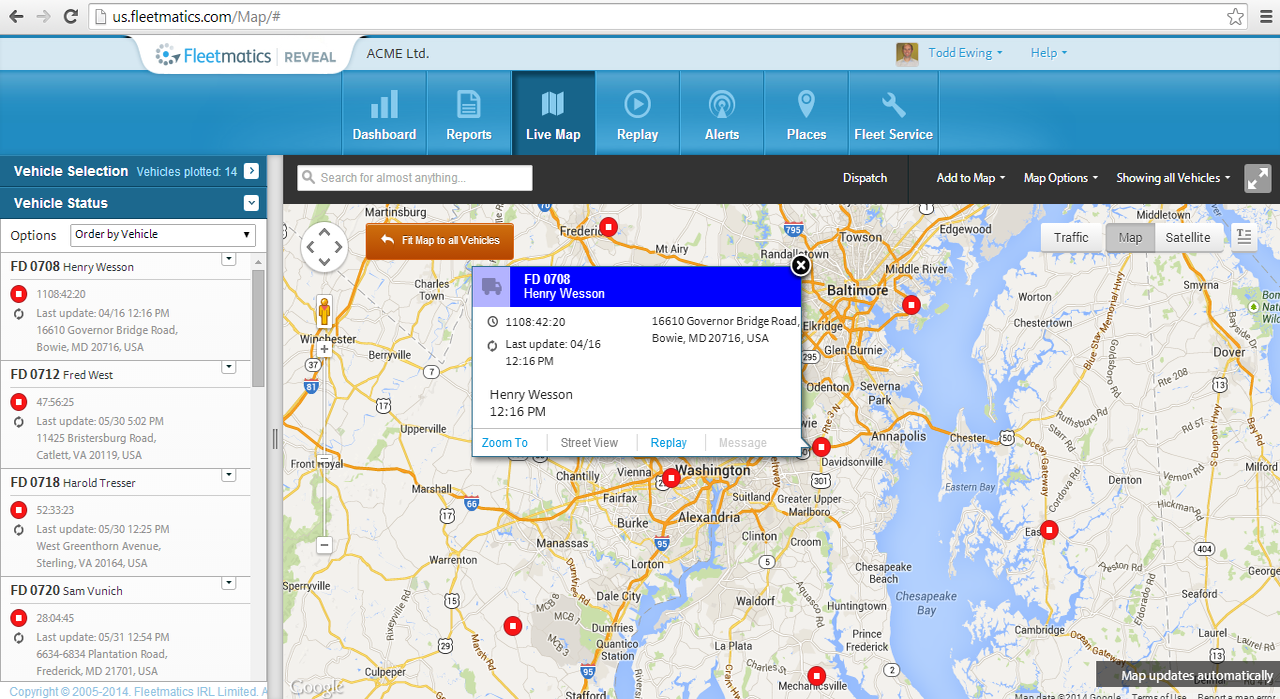Open the Alerts section
The height and width of the screenshot is (699, 1280).
click(721, 113)
